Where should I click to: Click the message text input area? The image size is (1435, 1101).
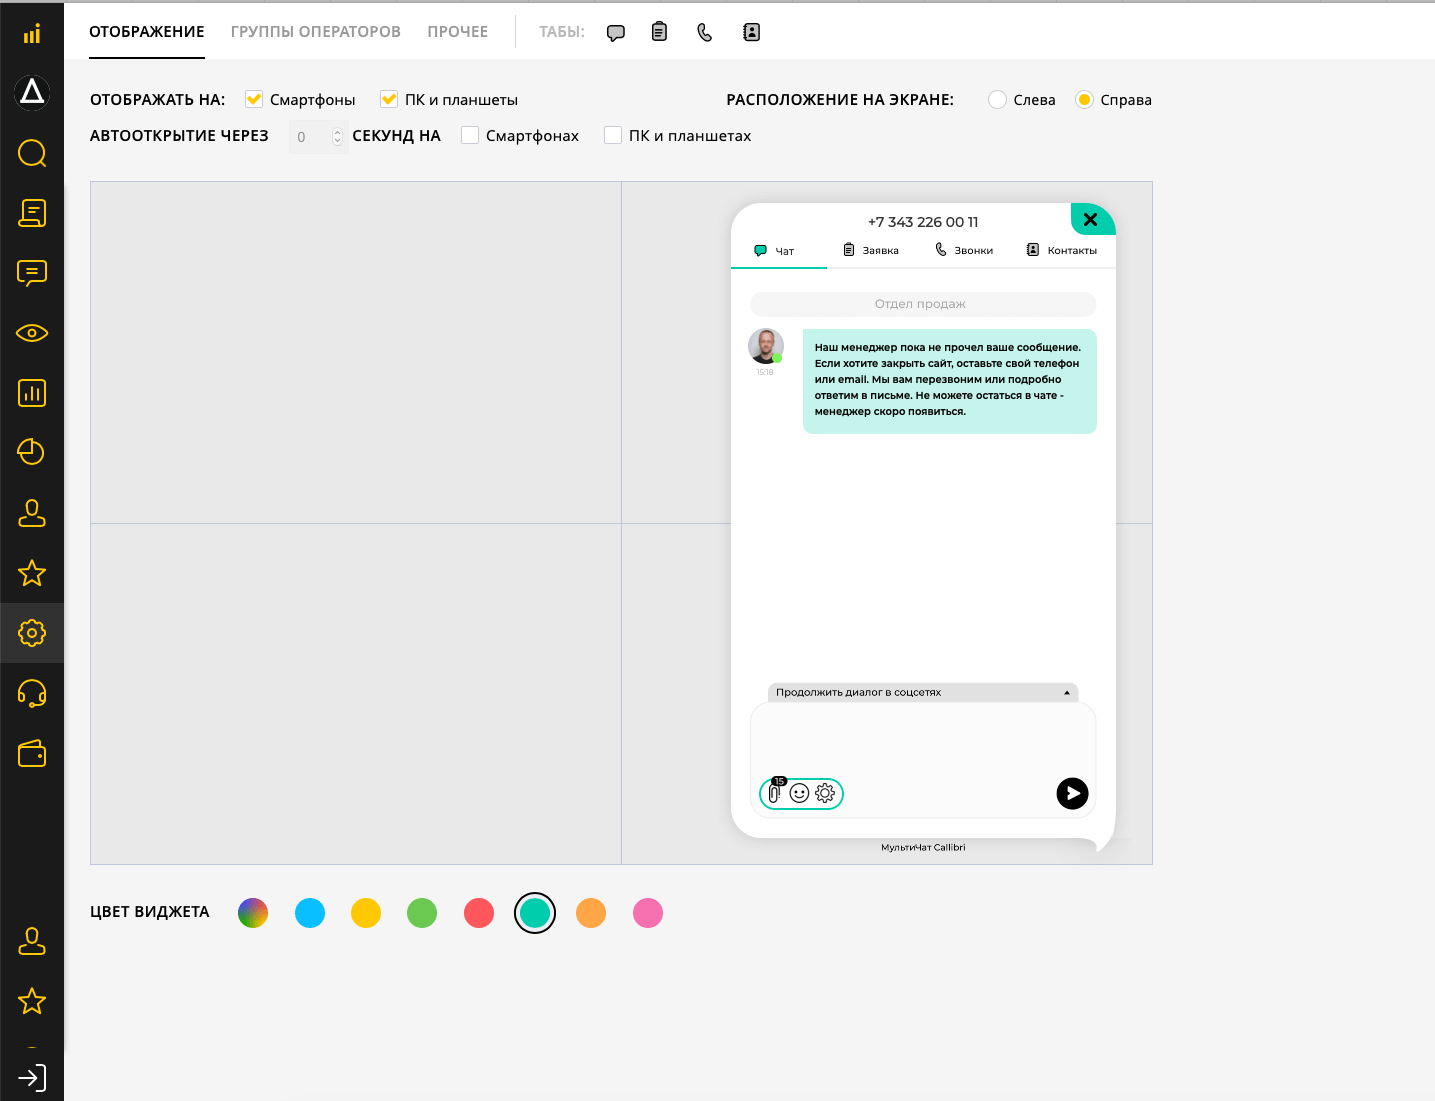click(x=922, y=738)
